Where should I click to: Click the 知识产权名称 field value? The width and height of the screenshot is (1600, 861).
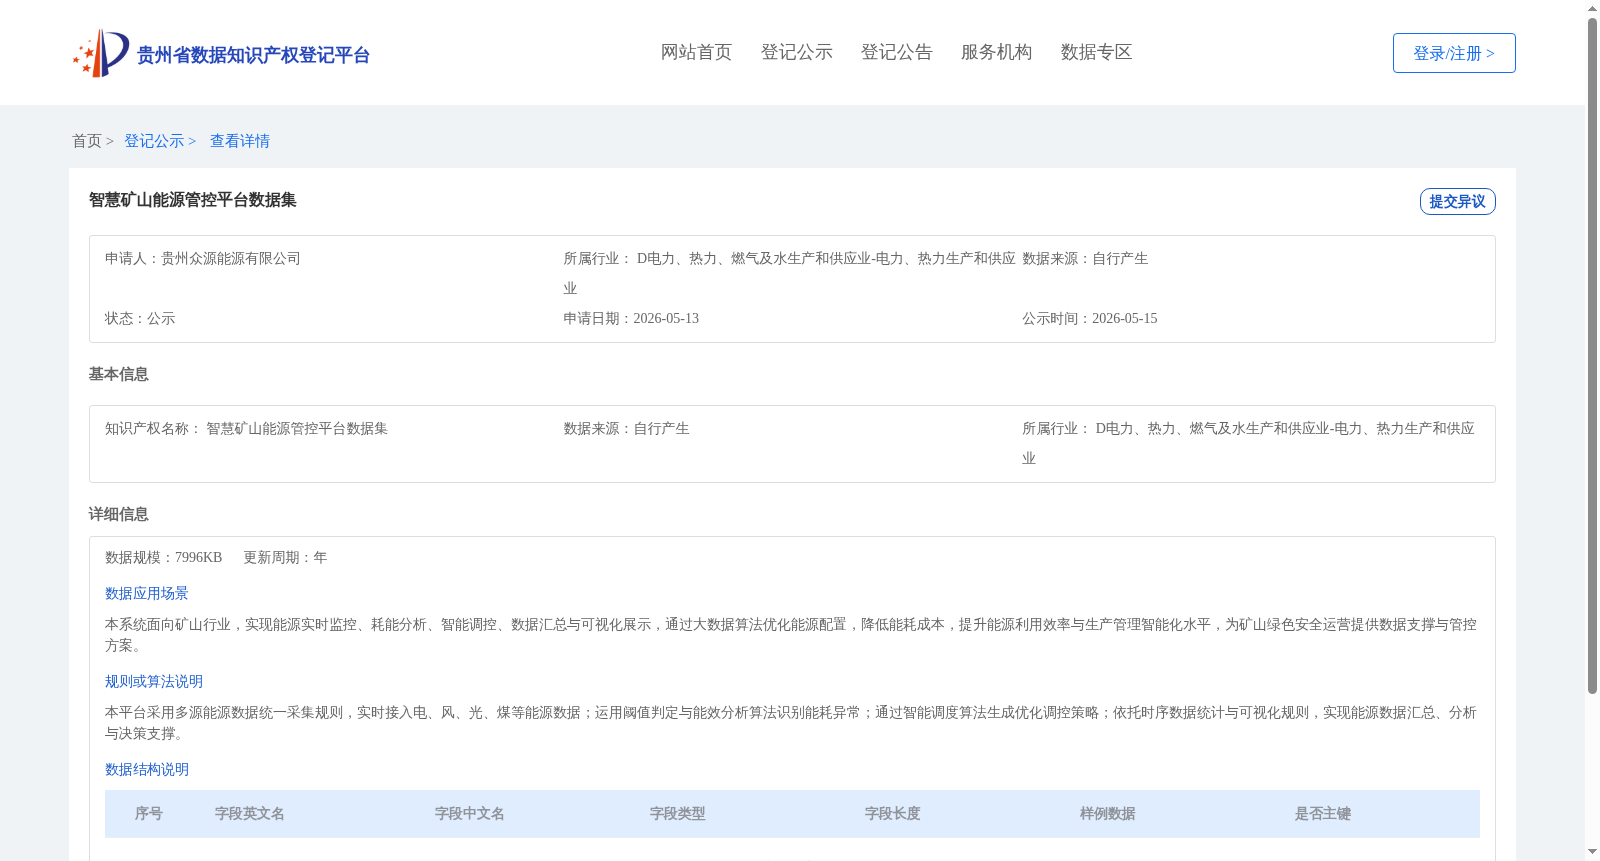[x=297, y=428]
